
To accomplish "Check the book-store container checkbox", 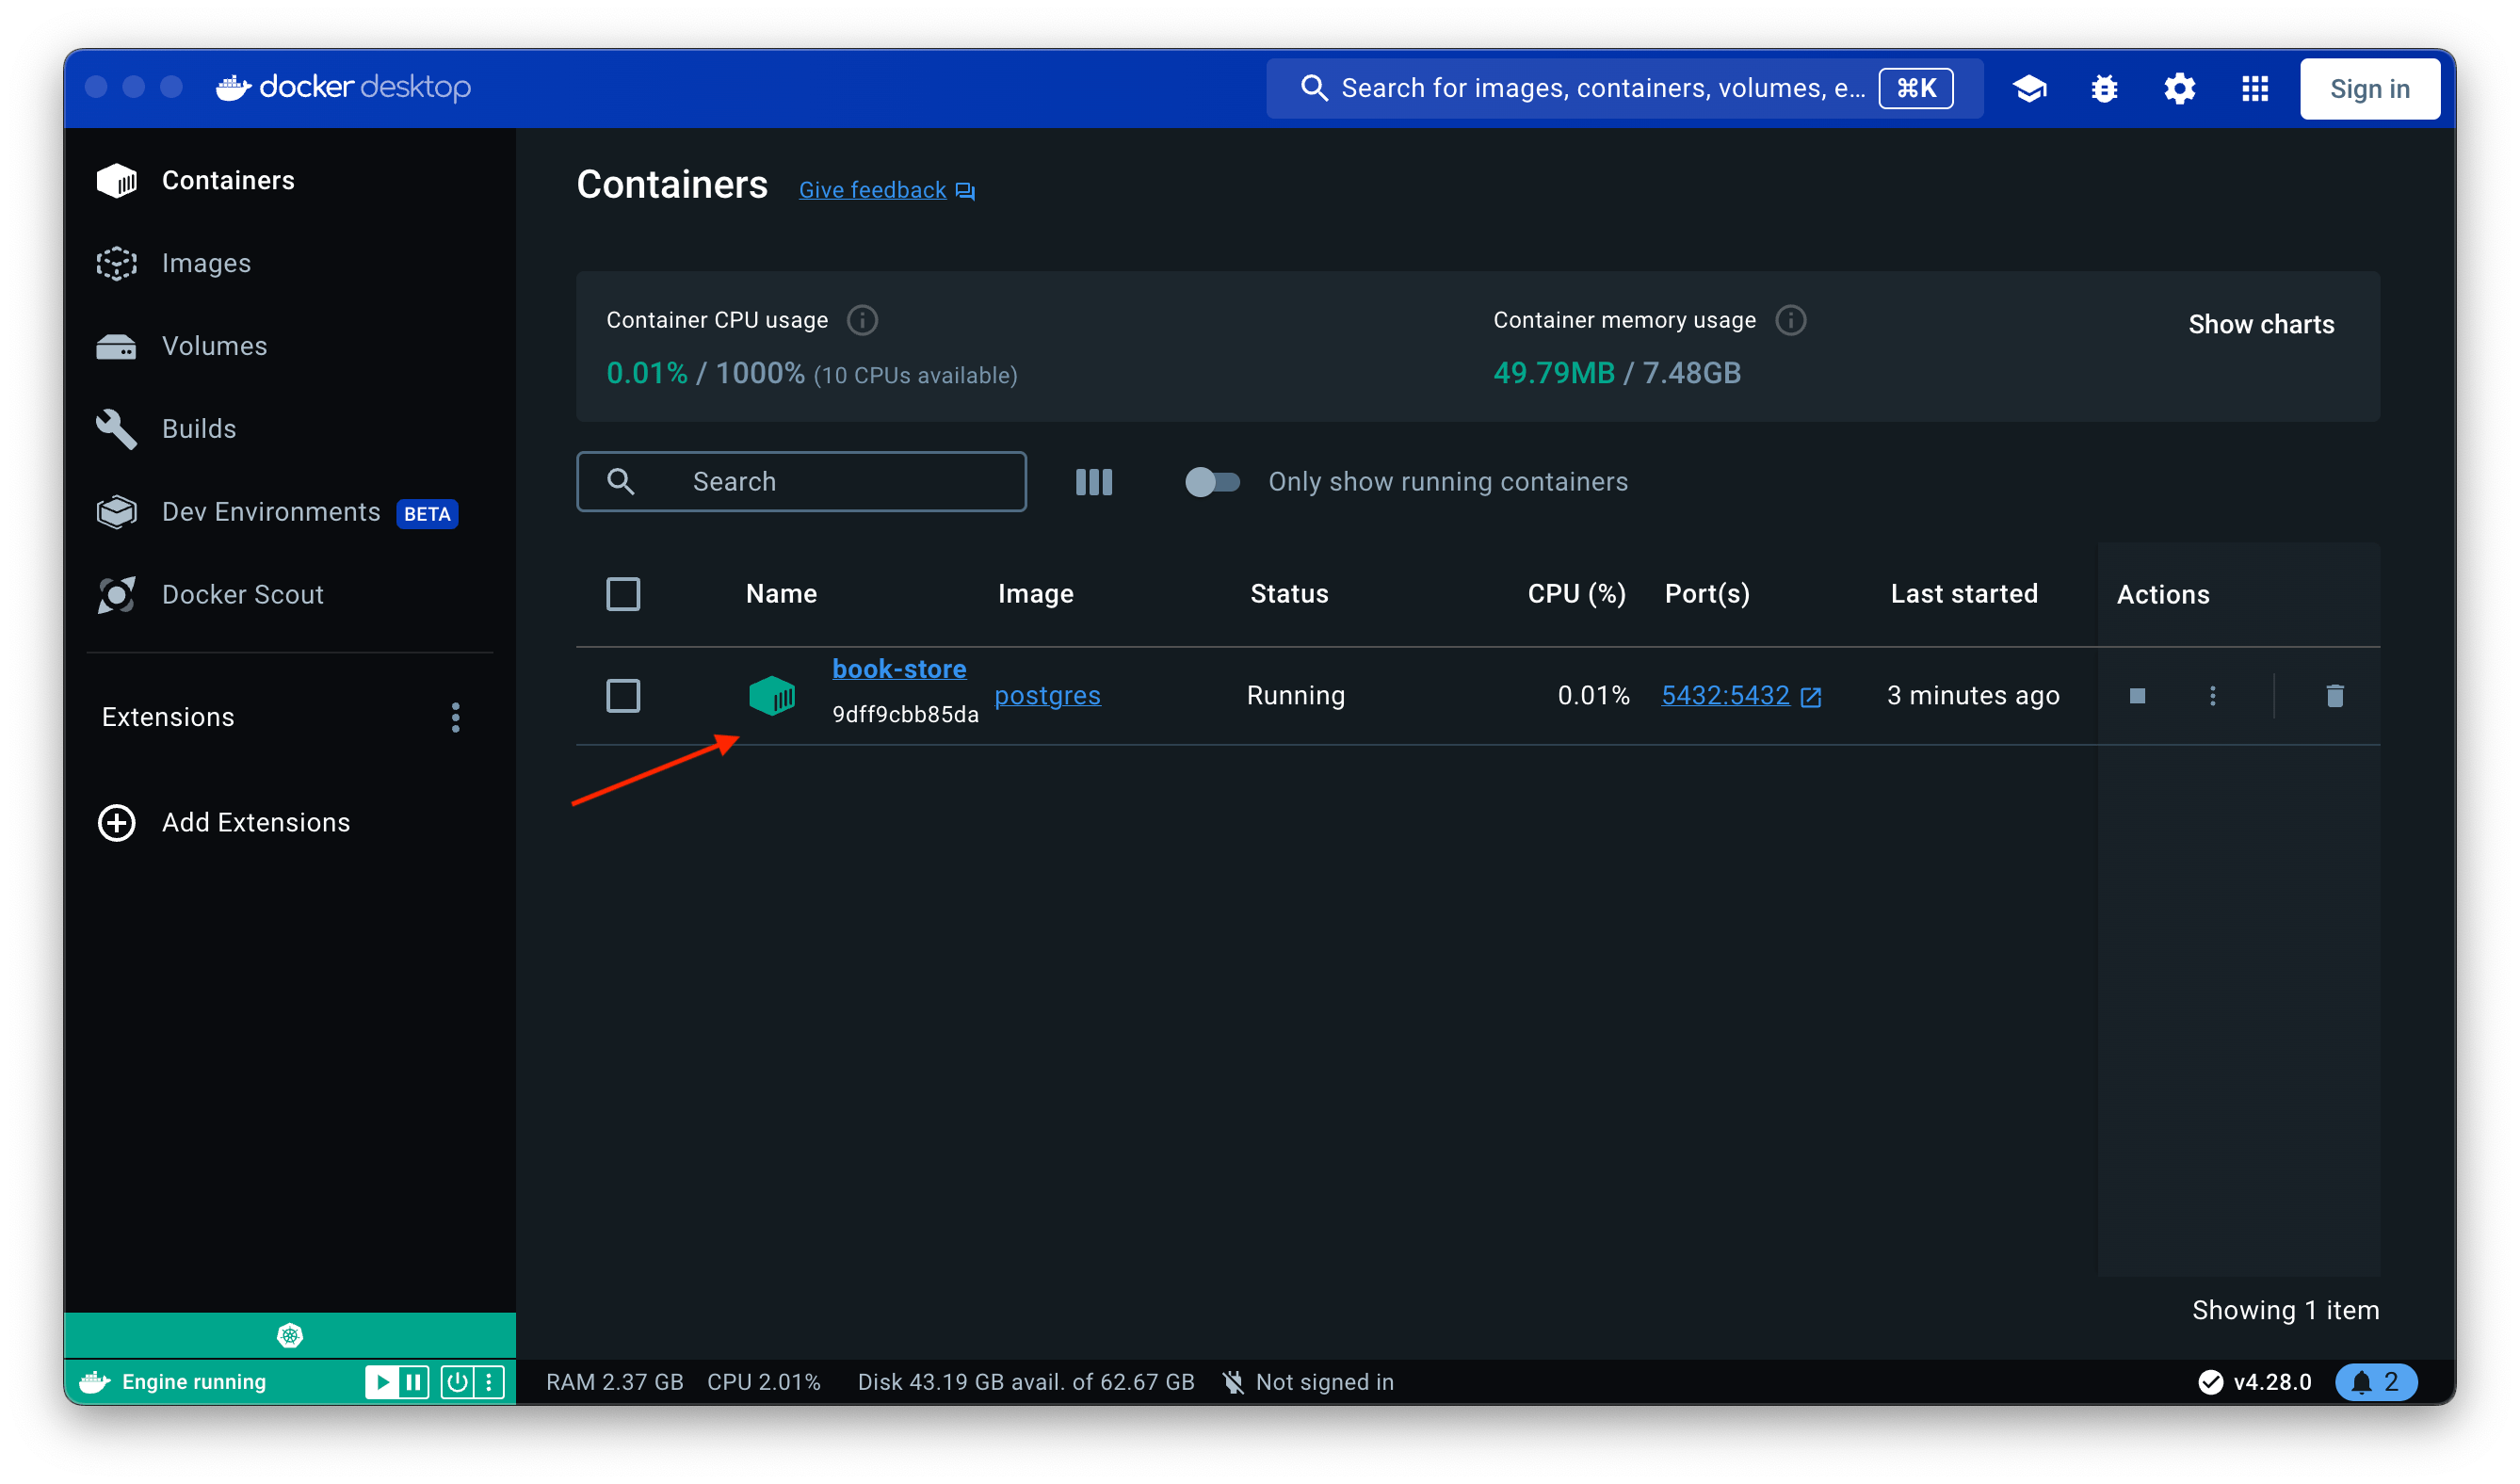I will click(623, 694).
